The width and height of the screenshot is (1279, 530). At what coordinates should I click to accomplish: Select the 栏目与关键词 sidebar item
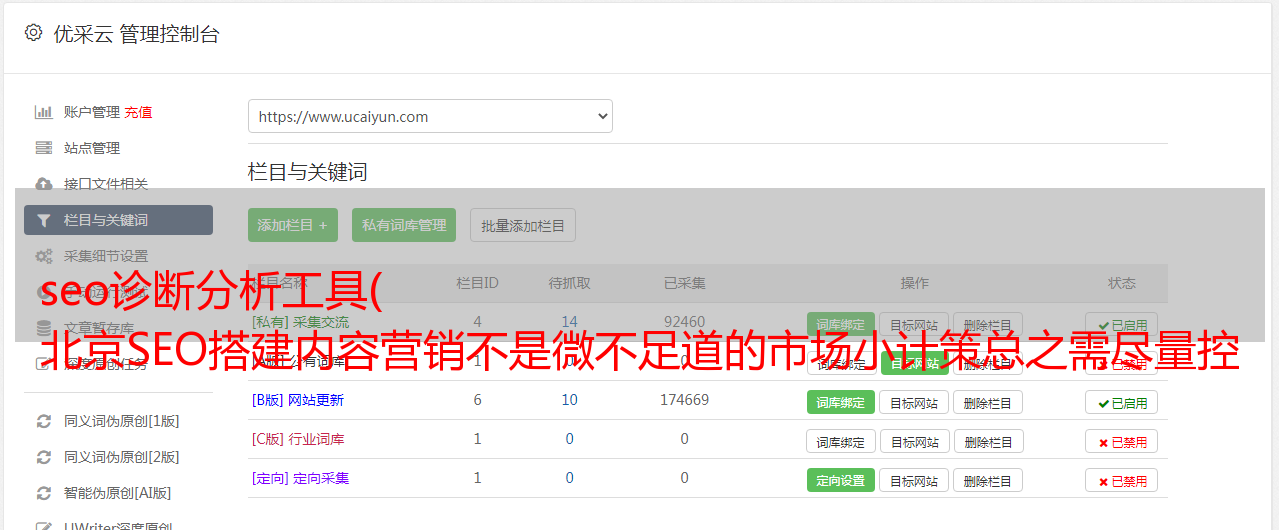(x=118, y=220)
